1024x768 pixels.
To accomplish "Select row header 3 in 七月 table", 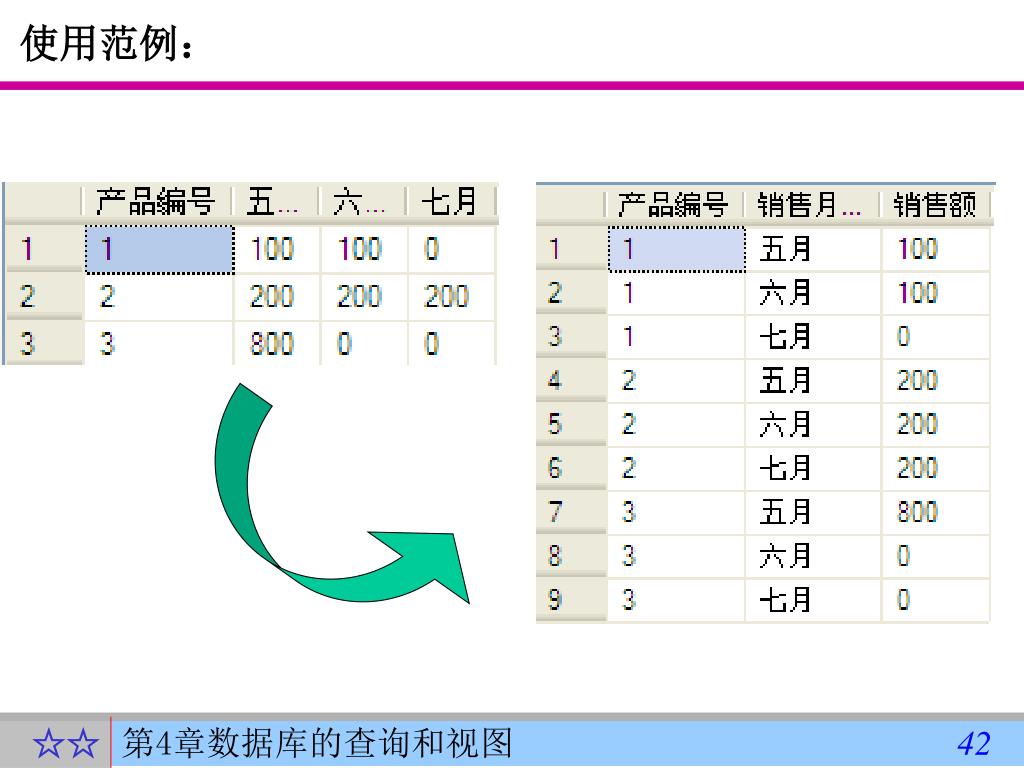I will (44, 343).
